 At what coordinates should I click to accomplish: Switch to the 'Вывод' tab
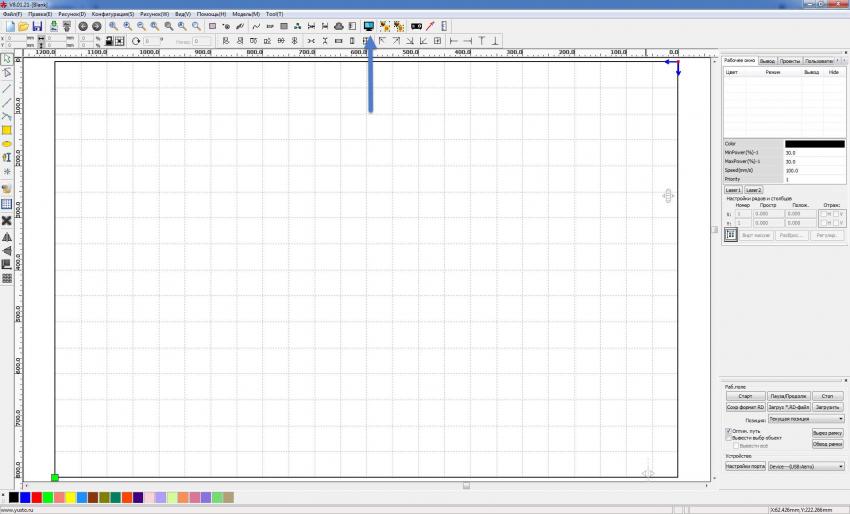click(x=767, y=61)
